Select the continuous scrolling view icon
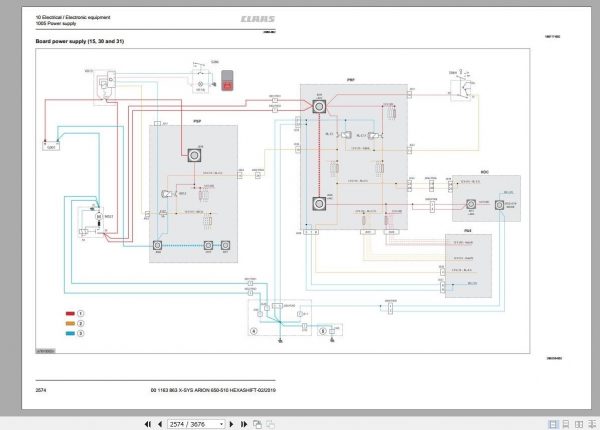 [x=564, y=423]
